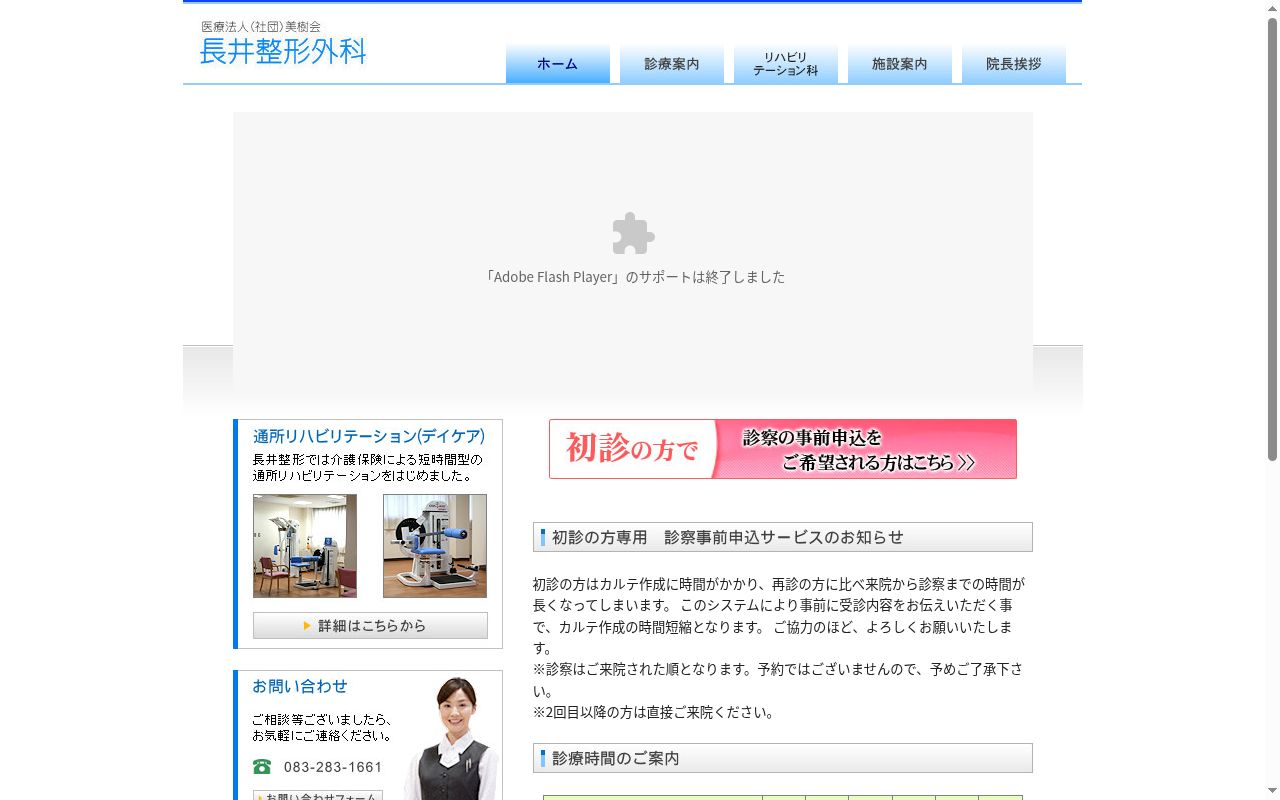1280x800 pixels.
Task: Click the Flash plugin puzzle piece icon
Action: tap(633, 233)
